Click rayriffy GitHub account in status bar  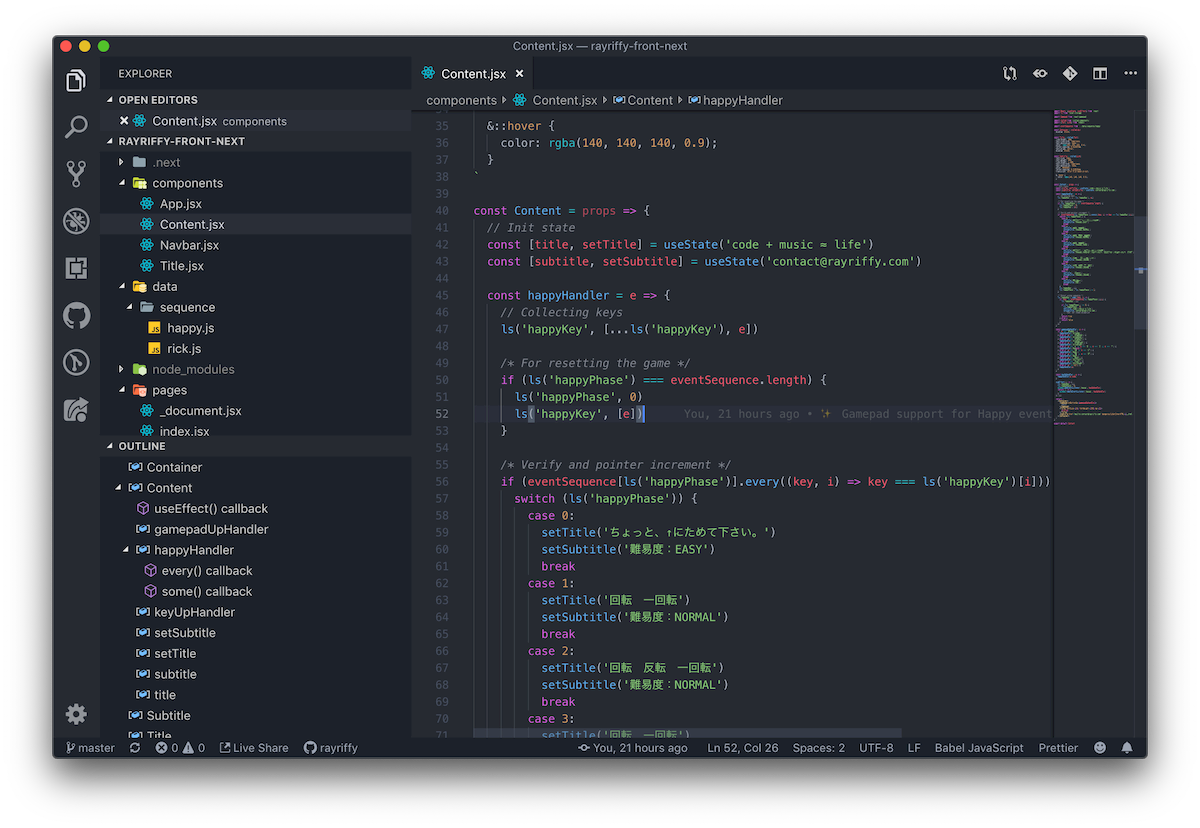click(x=330, y=748)
